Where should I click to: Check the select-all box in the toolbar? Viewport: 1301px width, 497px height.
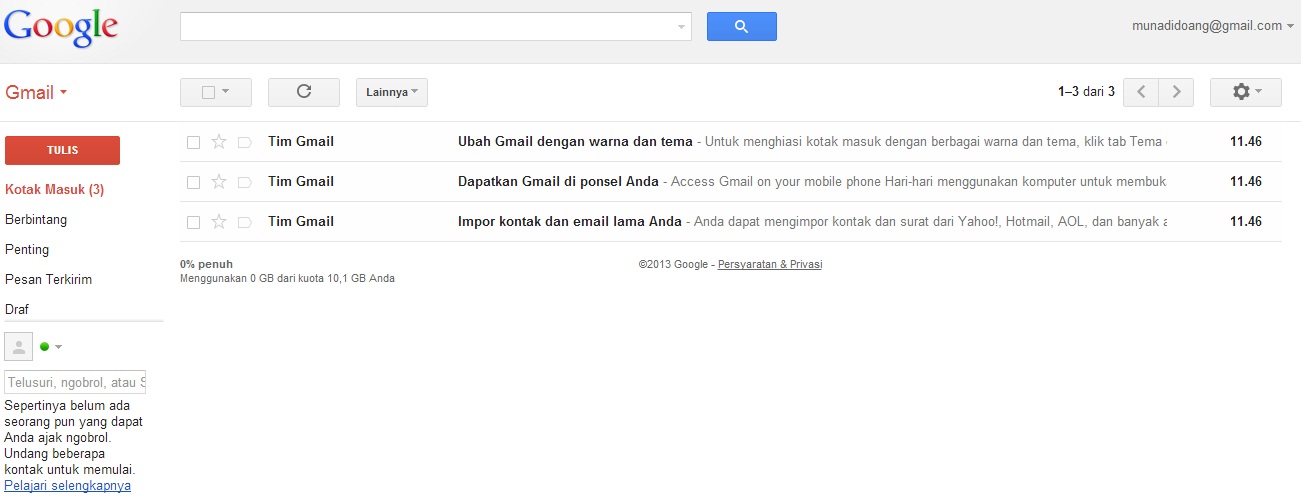click(x=208, y=92)
